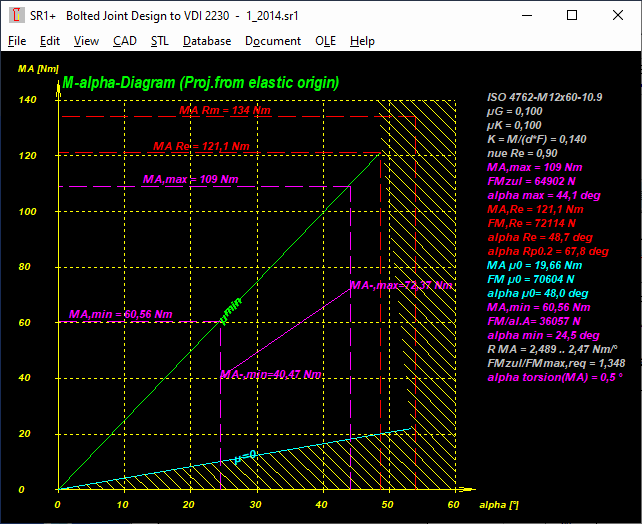
Task: Click the ISO 4762-M12x60-10.9 legend text
Action: 545,97
